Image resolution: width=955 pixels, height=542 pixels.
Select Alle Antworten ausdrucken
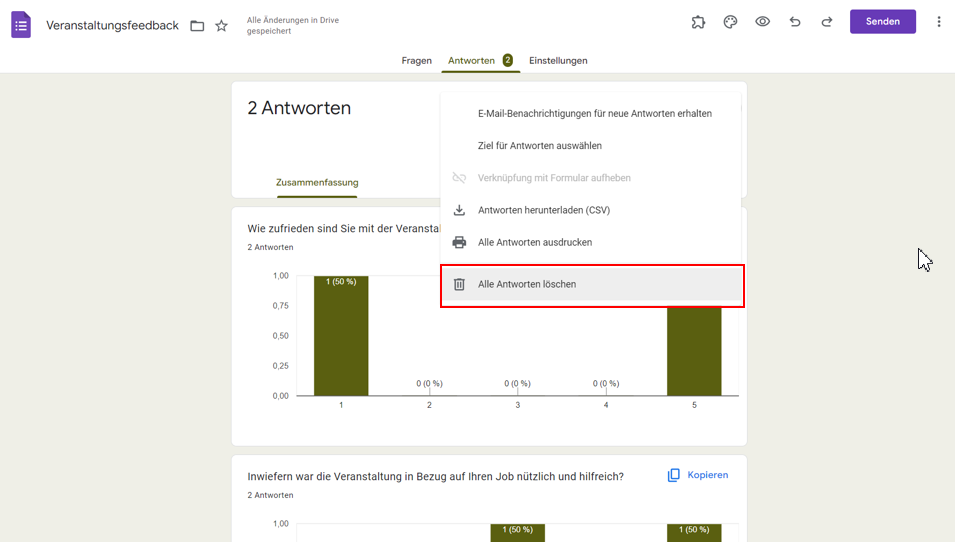click(x=591, y=242)
